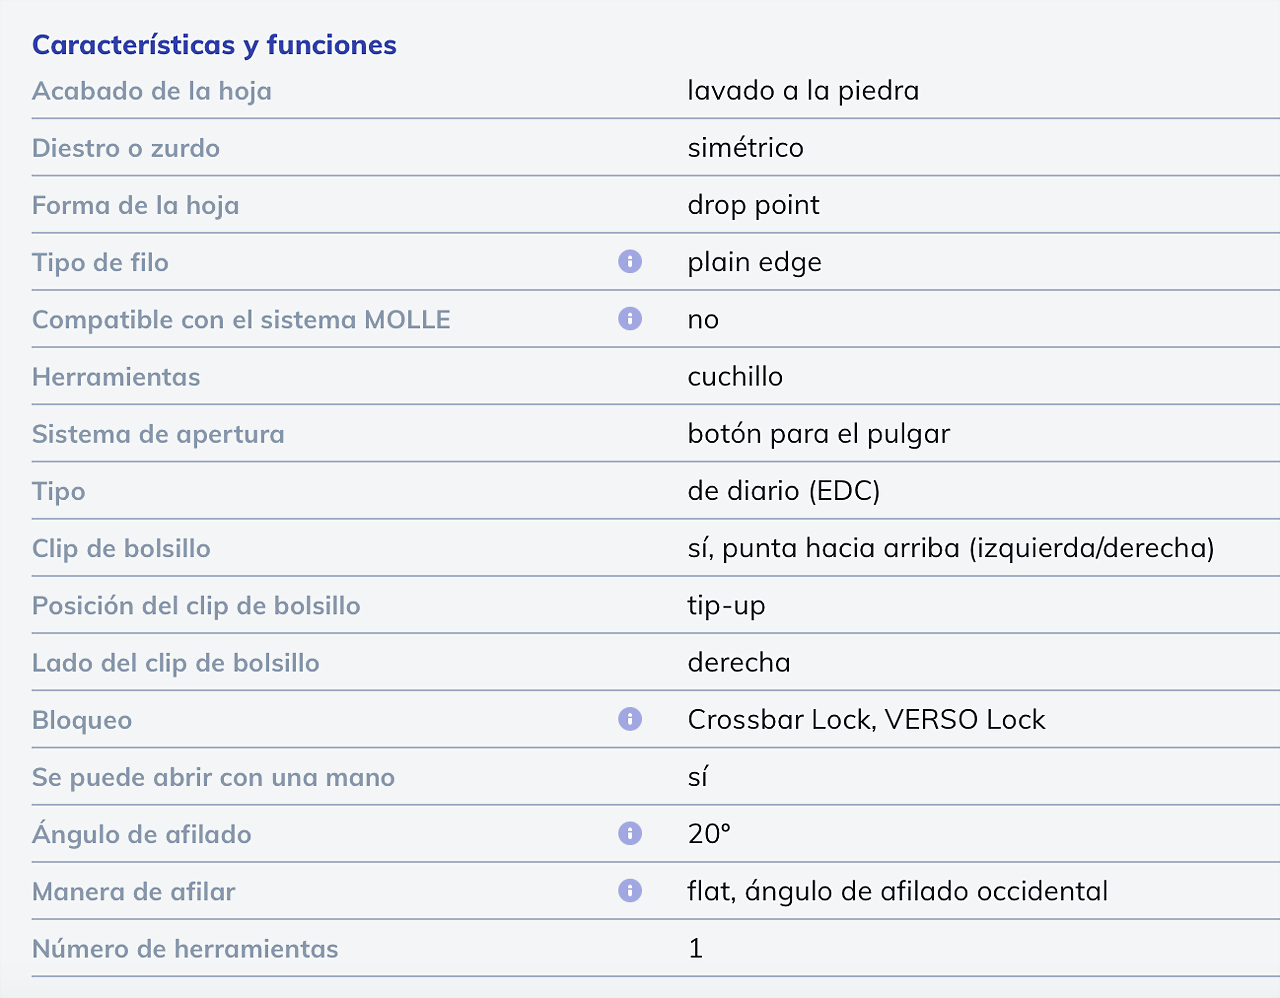Image resolution: width=1280 pixels, height=998 pixels.
Task: Click 'flat, ángulo de afilado occidental' text
Action: tap(897, 891)
